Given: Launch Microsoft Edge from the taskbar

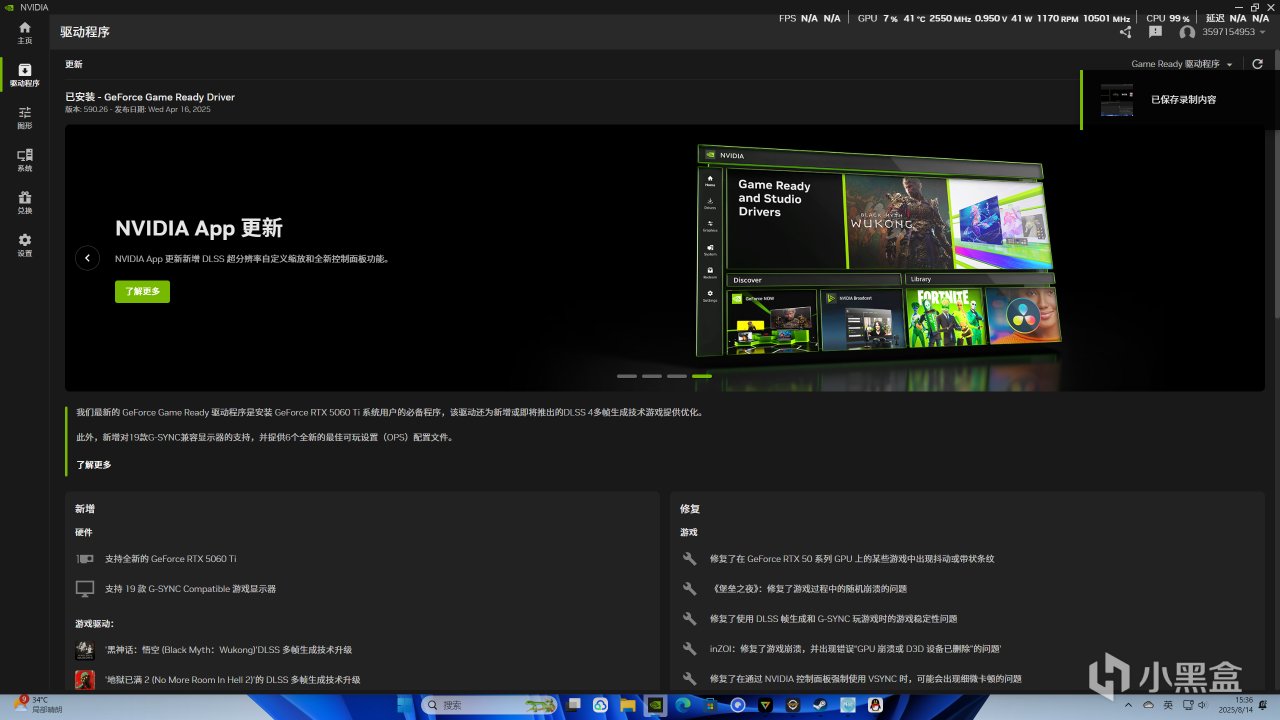Looking at the screenshot, I should (683, 705).
